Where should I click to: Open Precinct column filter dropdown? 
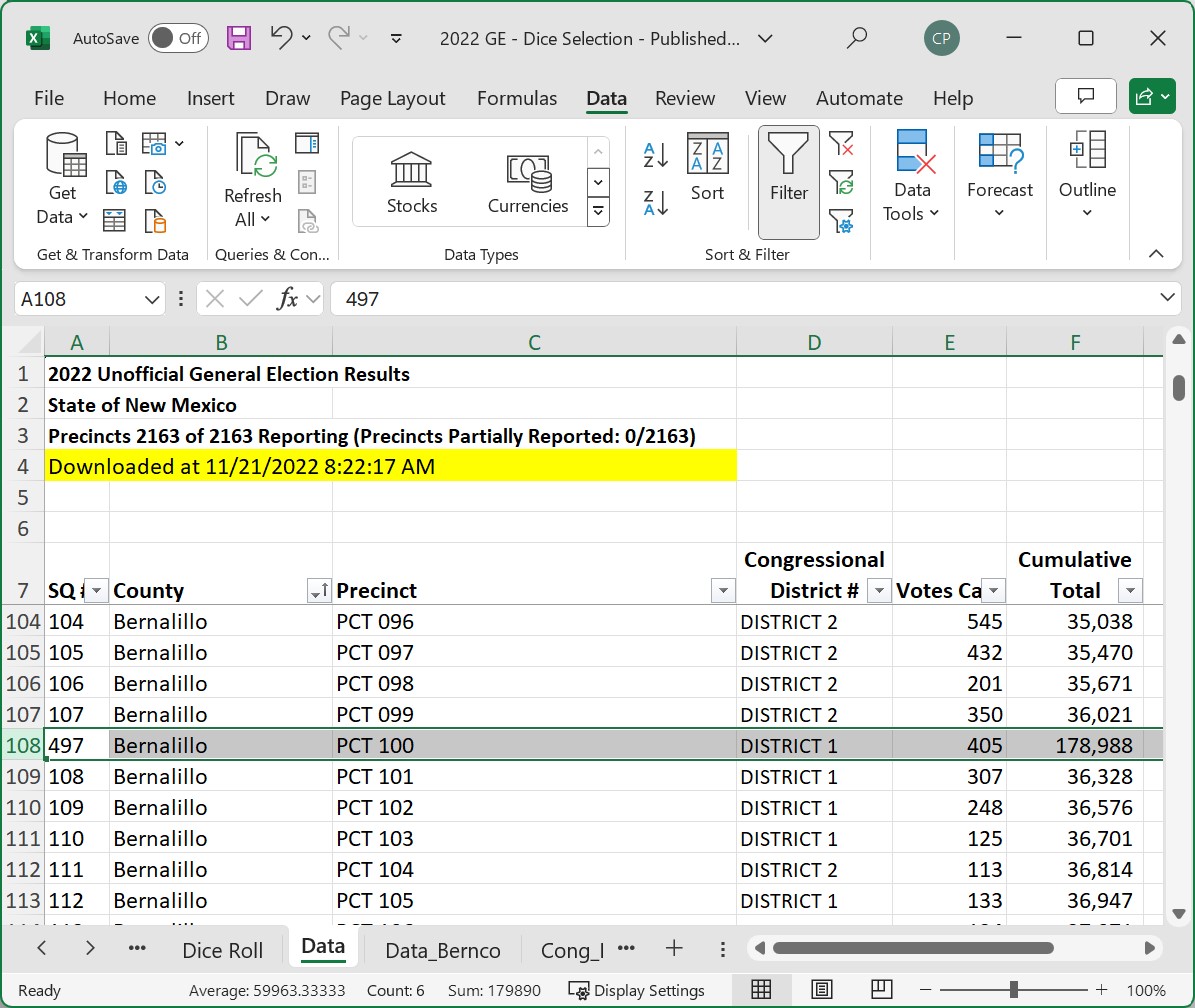coord(722,590)
